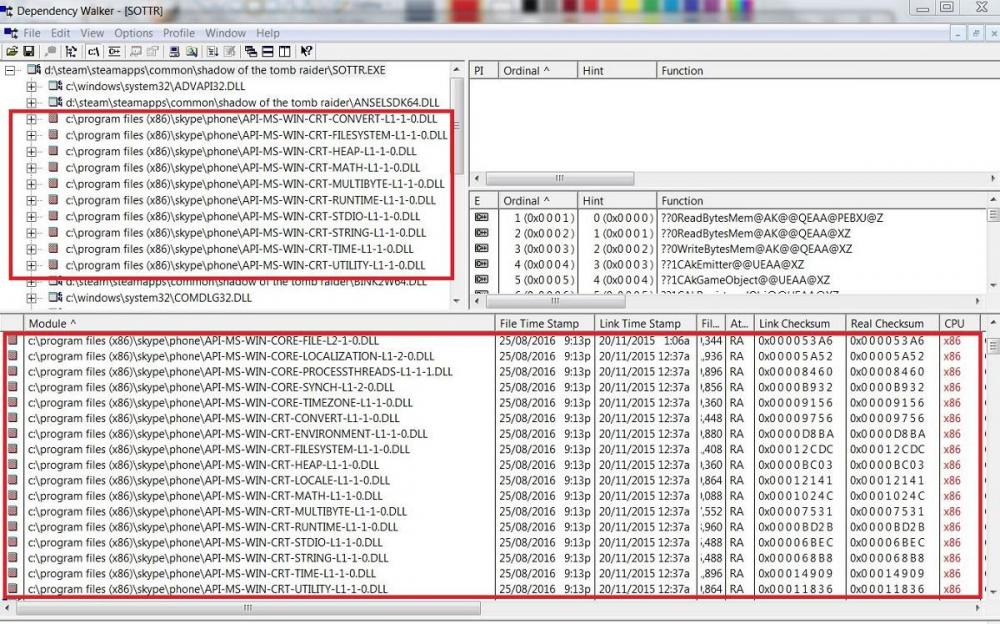Open Configure Module Search Order icon
Image resolution: width=1000 pixels, height=624 pixels.
191,52
